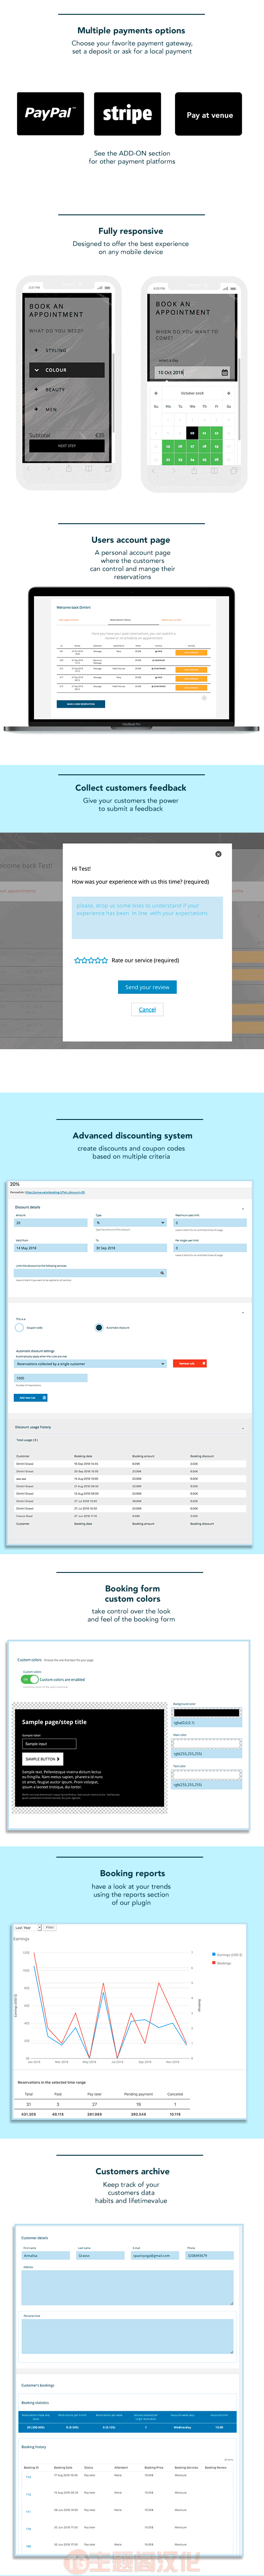Click the red remove rule button
The width and height of the screenshot is (264, 2576).
(190, 1363)
